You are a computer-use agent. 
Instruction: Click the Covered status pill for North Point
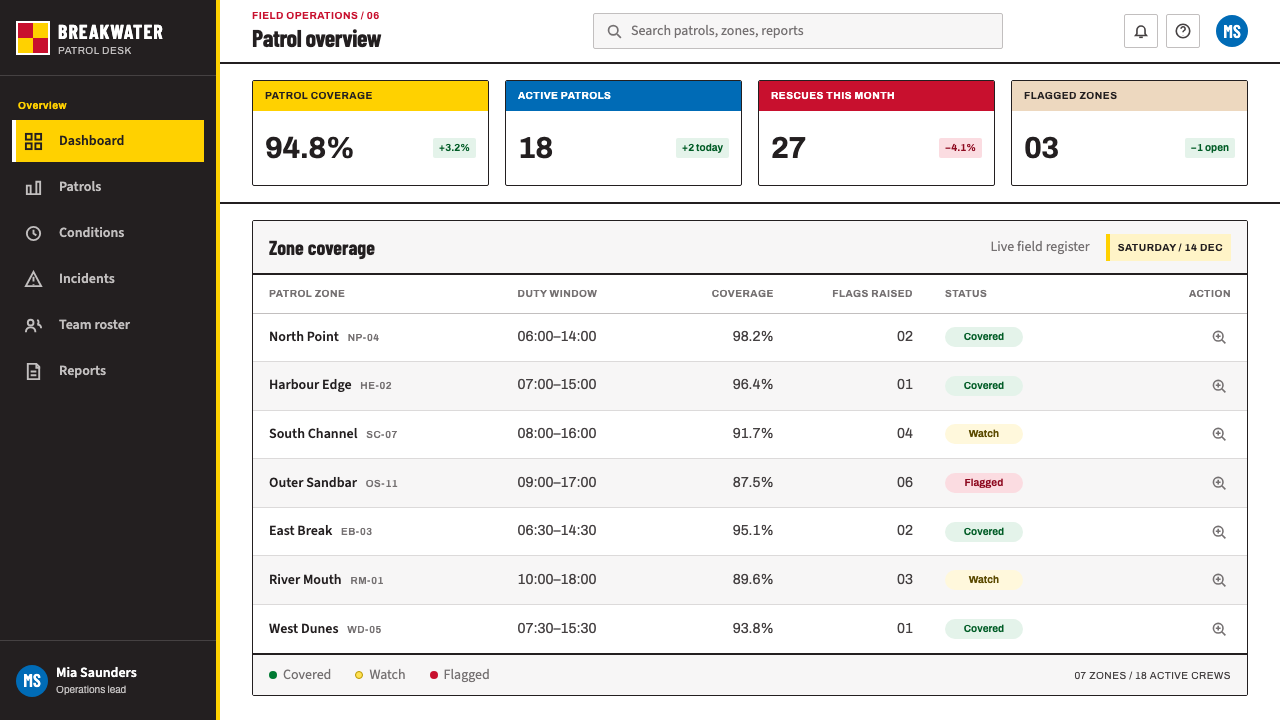pyautogui.click(x=984, y=337)
